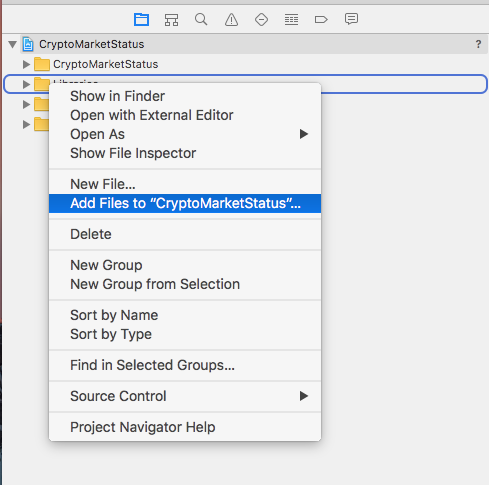Screen dimensions: 489x485
Task: Collapse the CryptoMarketStatus project root
Action: 13,44
